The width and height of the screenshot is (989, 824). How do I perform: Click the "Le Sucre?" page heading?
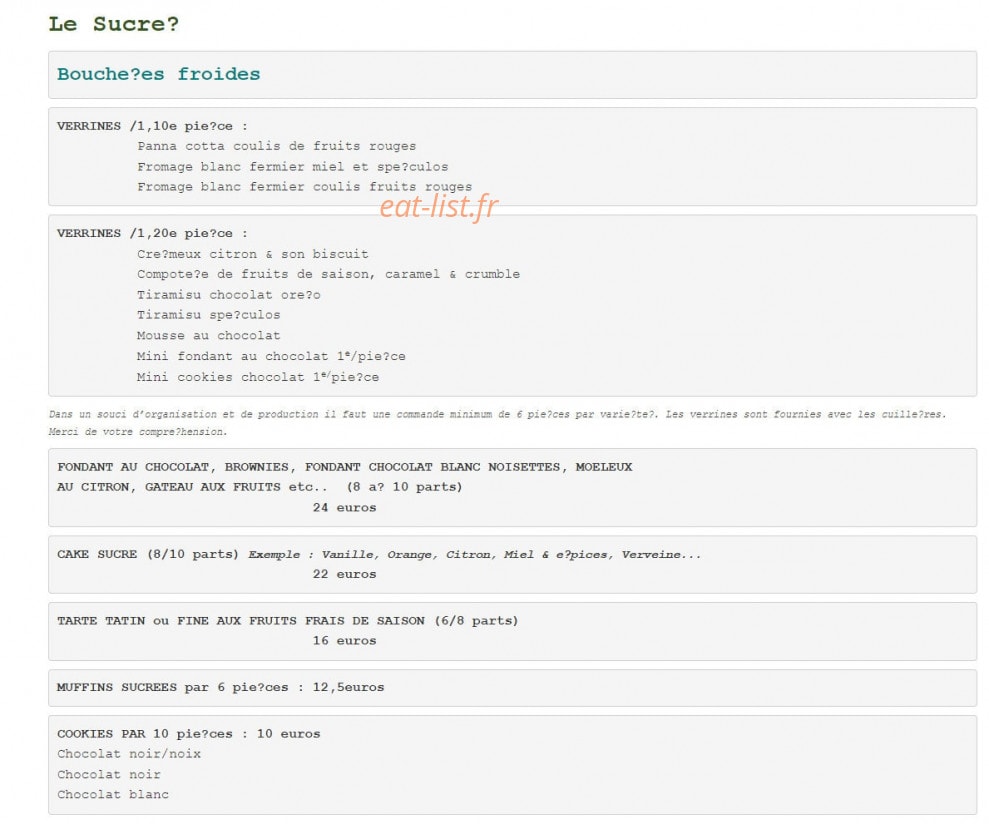[114, 24]
